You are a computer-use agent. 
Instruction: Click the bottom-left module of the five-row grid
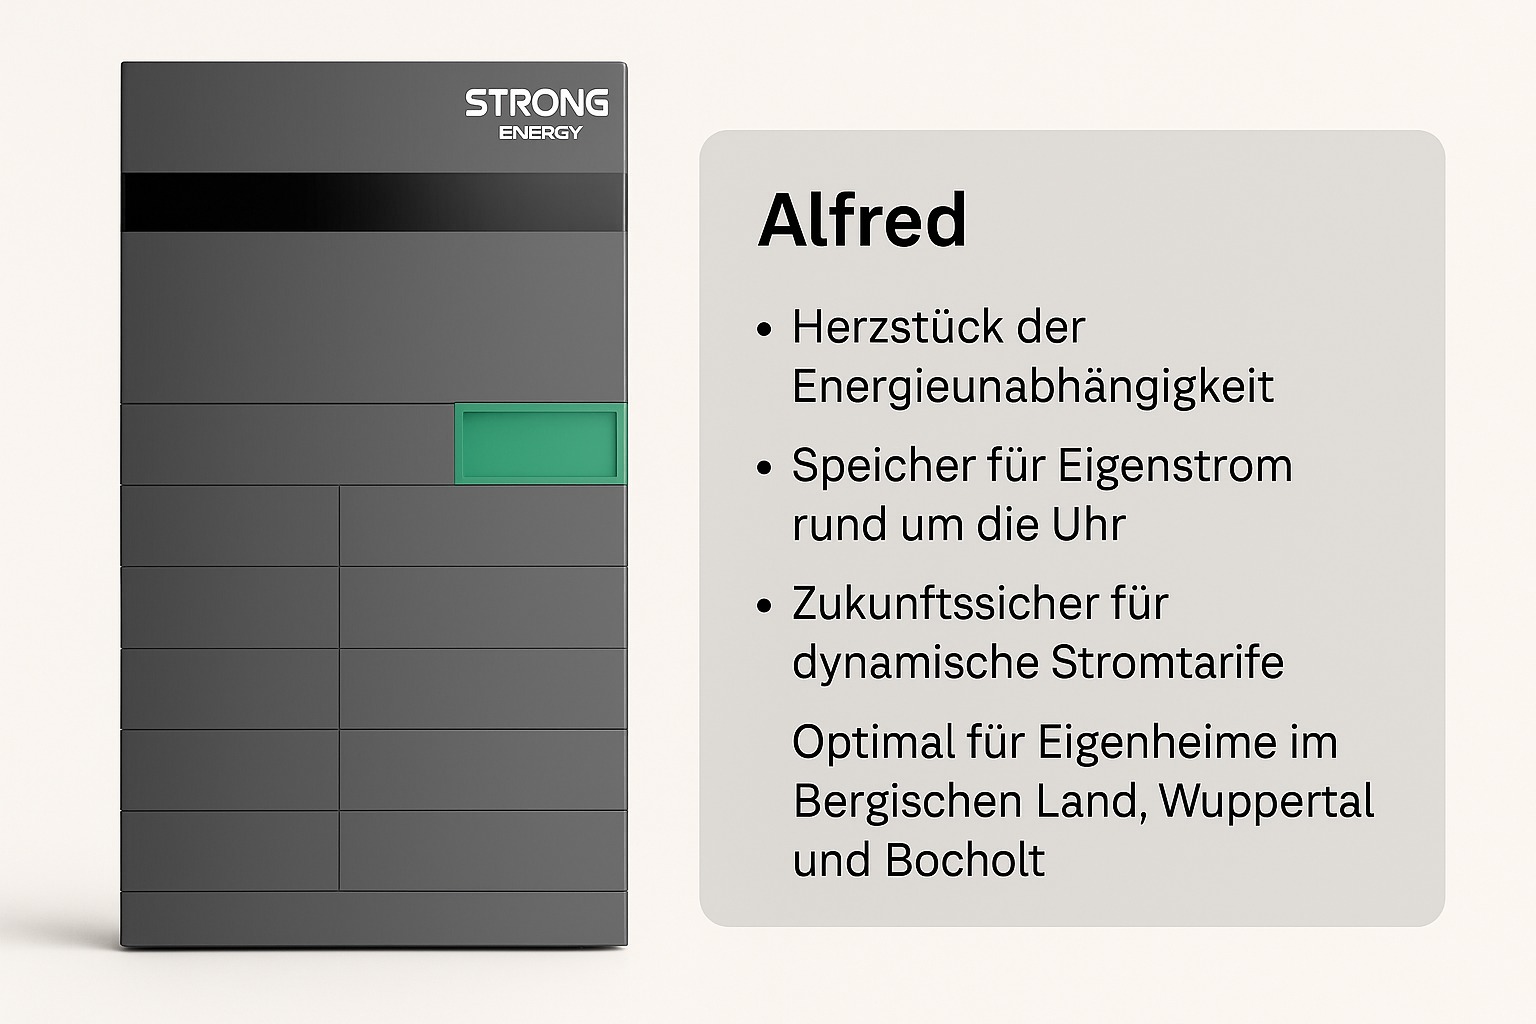point(230,851)
